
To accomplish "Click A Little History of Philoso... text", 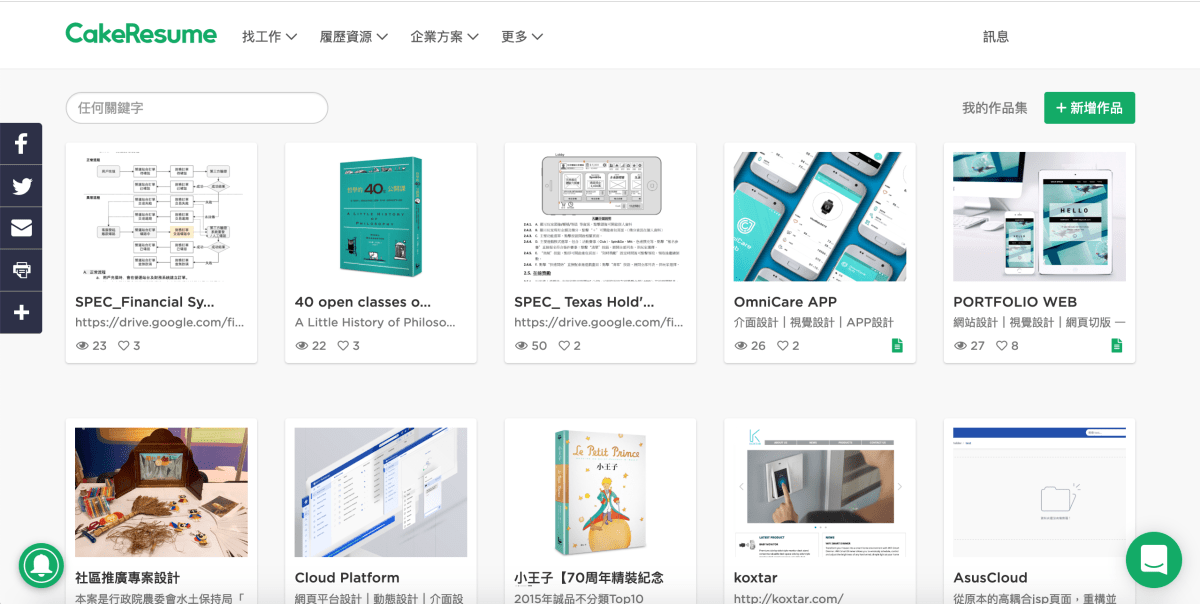I will [x=375, y=322].
